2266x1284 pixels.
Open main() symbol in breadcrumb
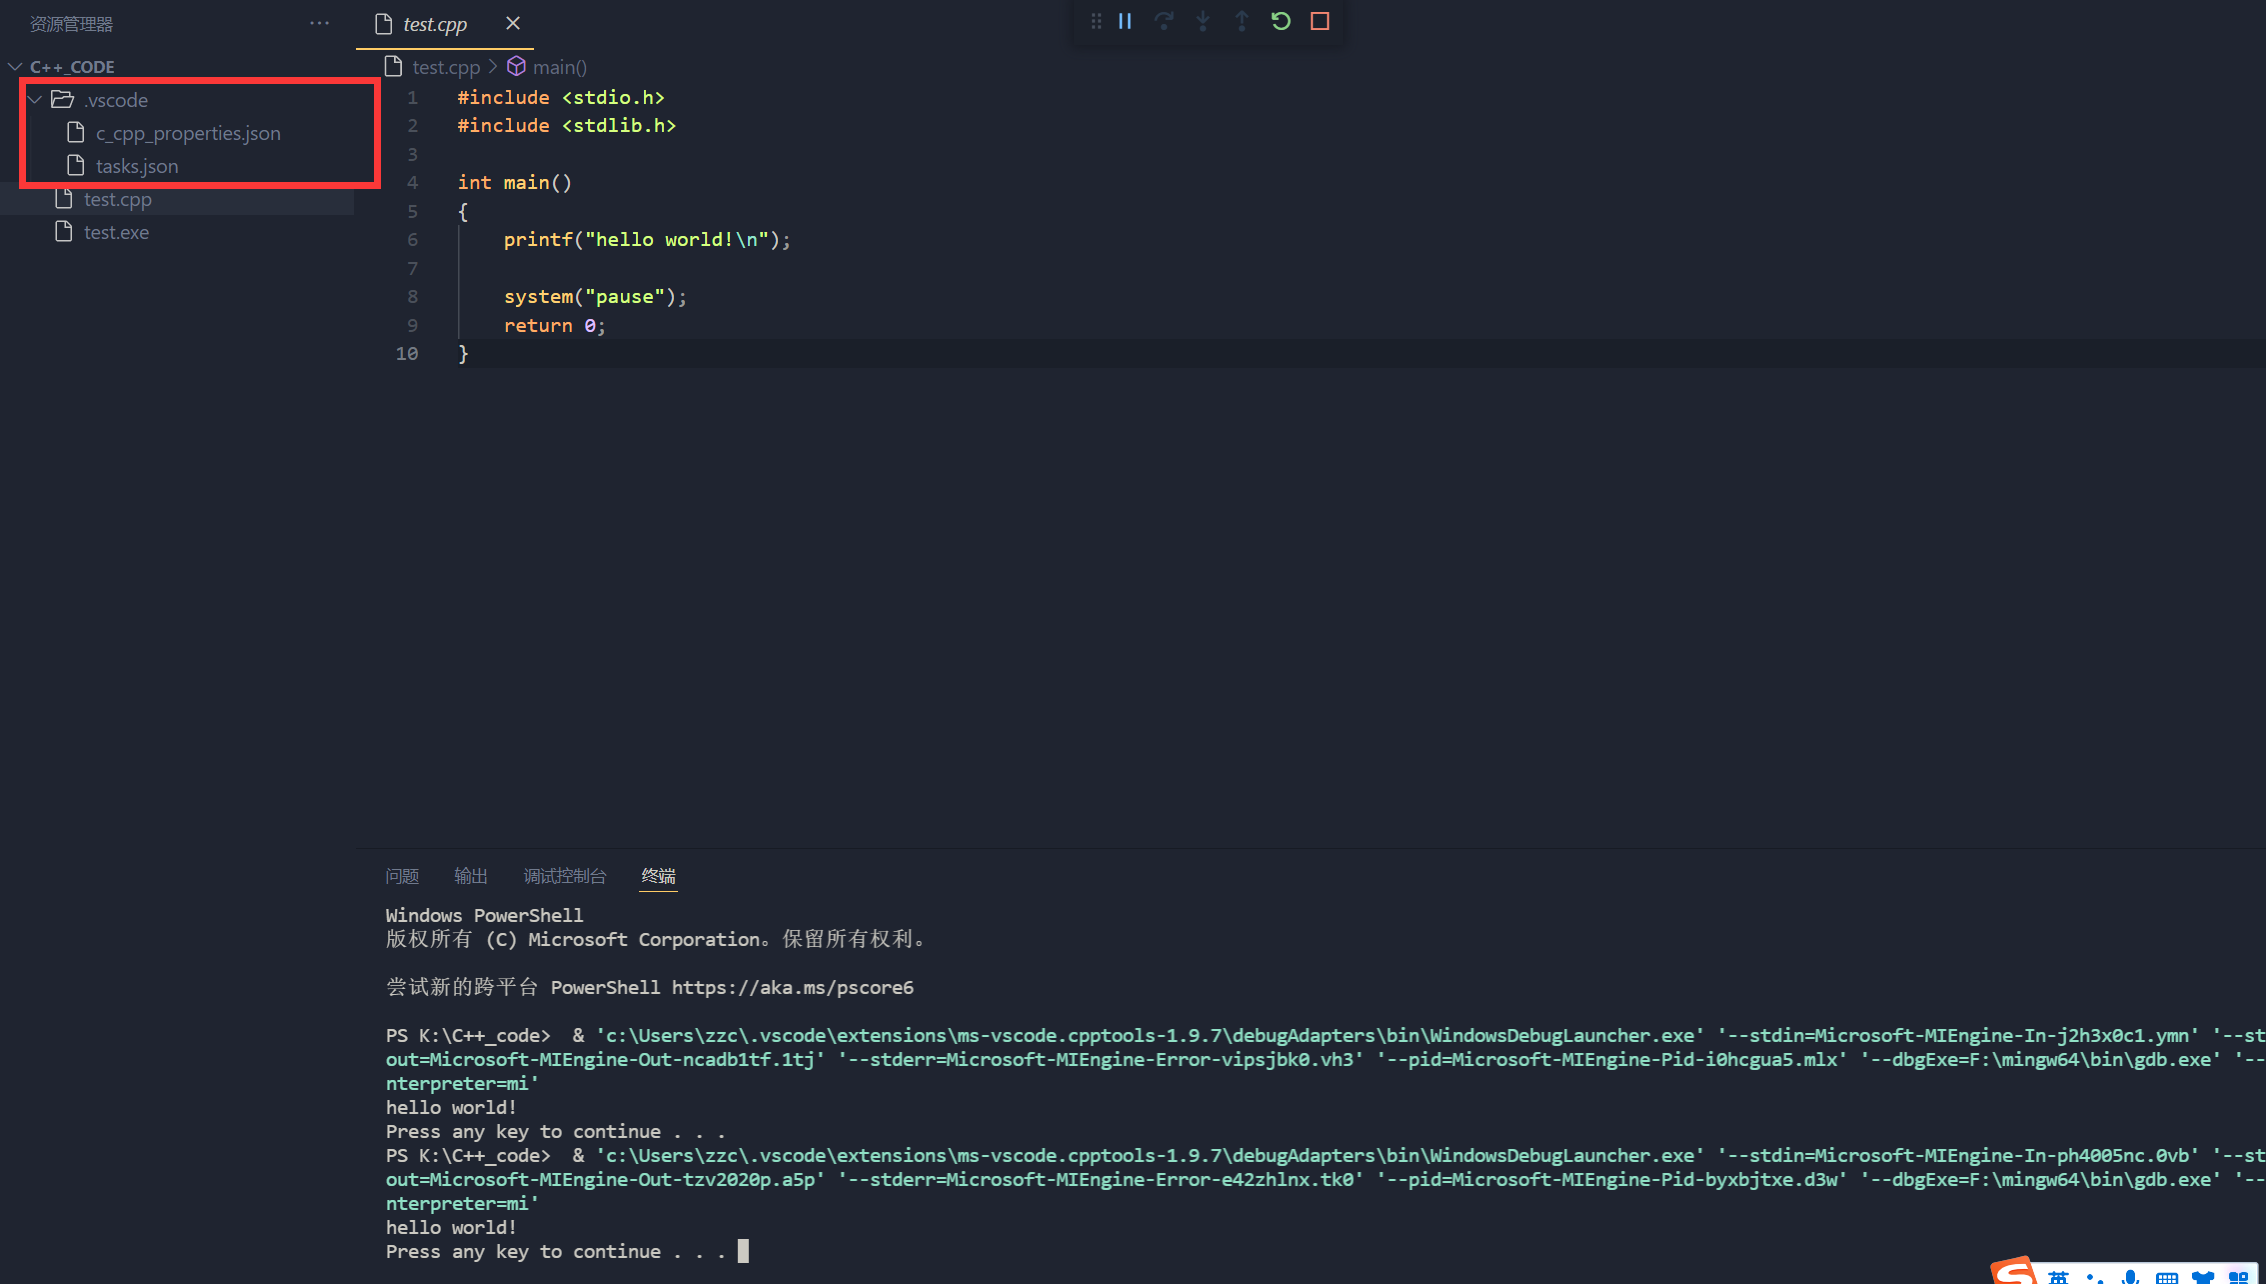click(559, 67)
